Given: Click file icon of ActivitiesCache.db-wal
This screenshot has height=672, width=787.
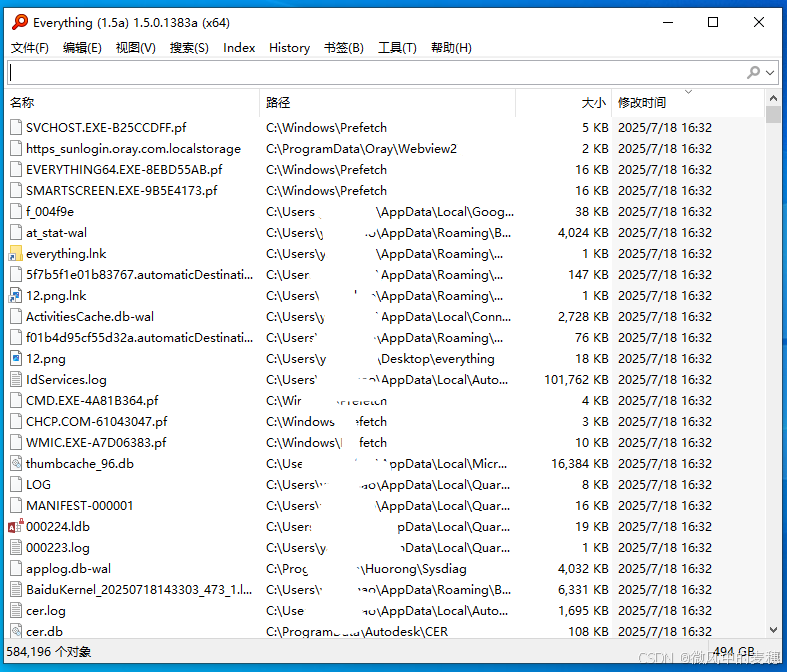Looking at the screenshot, I should click(x=16, y=317).
